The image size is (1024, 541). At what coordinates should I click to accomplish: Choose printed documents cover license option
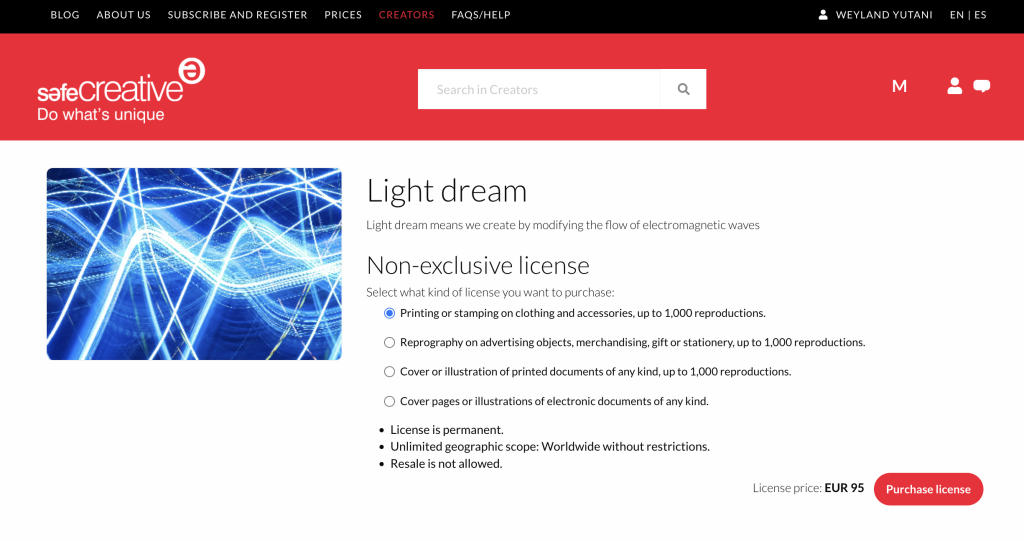click(390, 371)
